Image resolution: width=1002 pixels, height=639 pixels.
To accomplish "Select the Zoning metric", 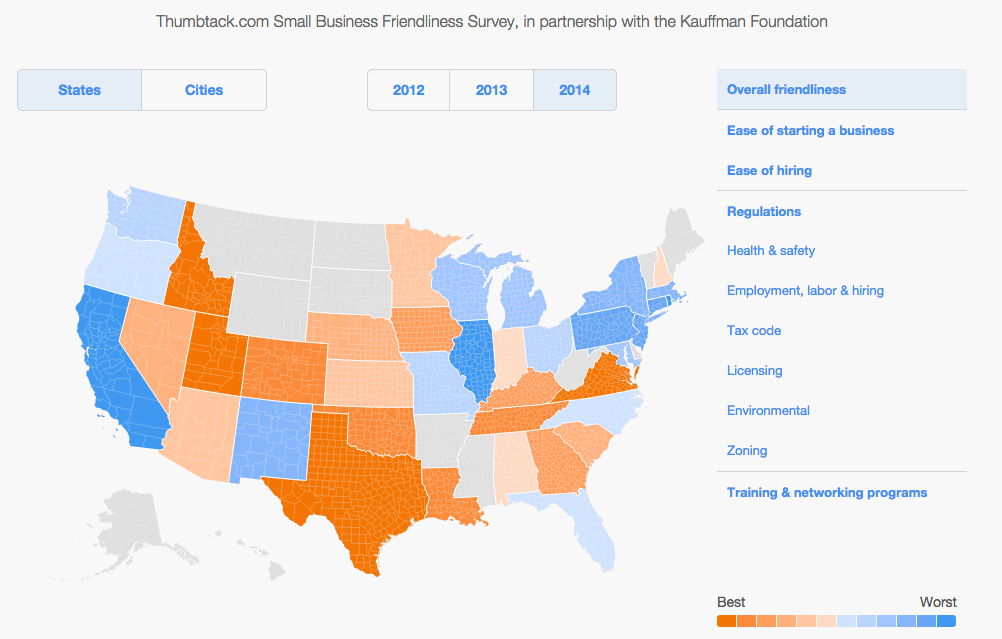I will point(746,450).
